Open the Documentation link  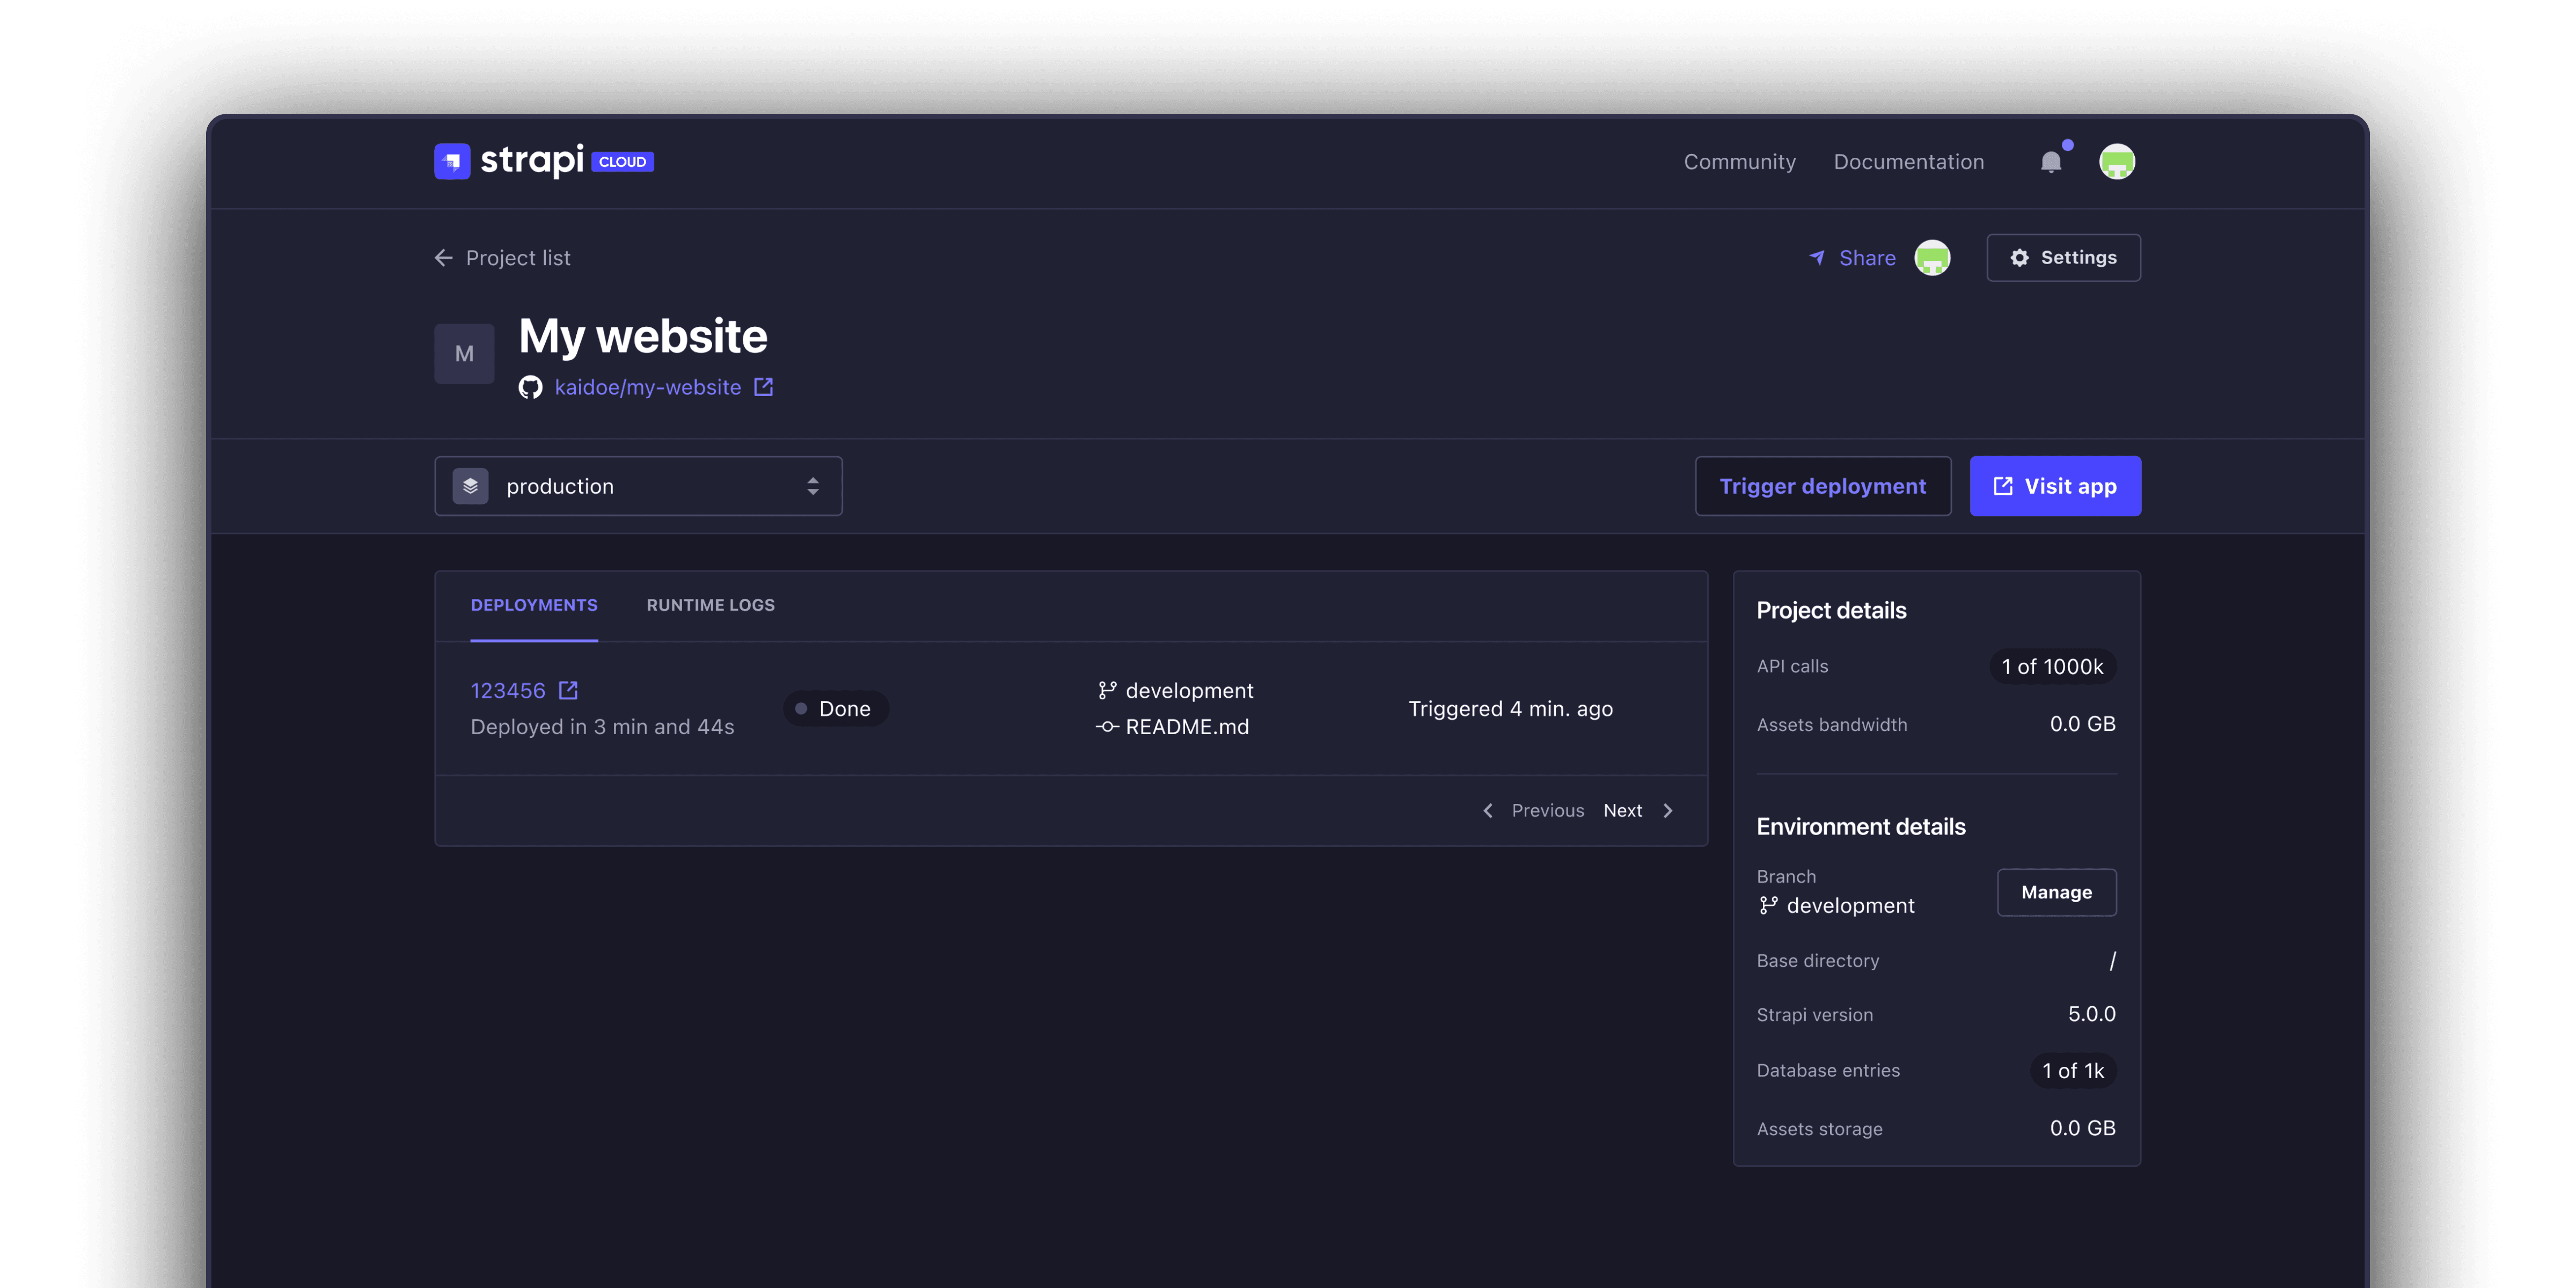(1909, 162)
